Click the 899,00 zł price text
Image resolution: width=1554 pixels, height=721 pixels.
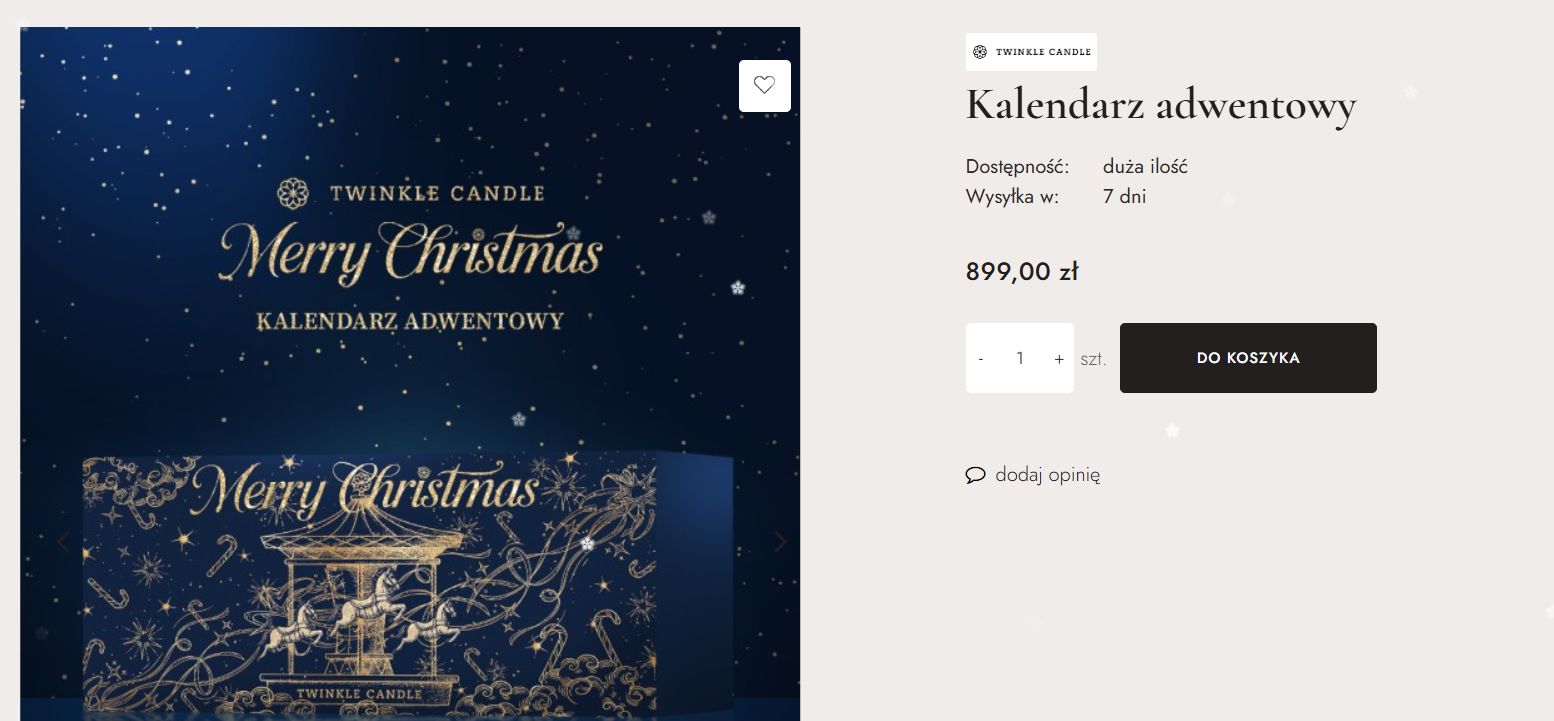pyautogui.click(x=1021, y=271)
